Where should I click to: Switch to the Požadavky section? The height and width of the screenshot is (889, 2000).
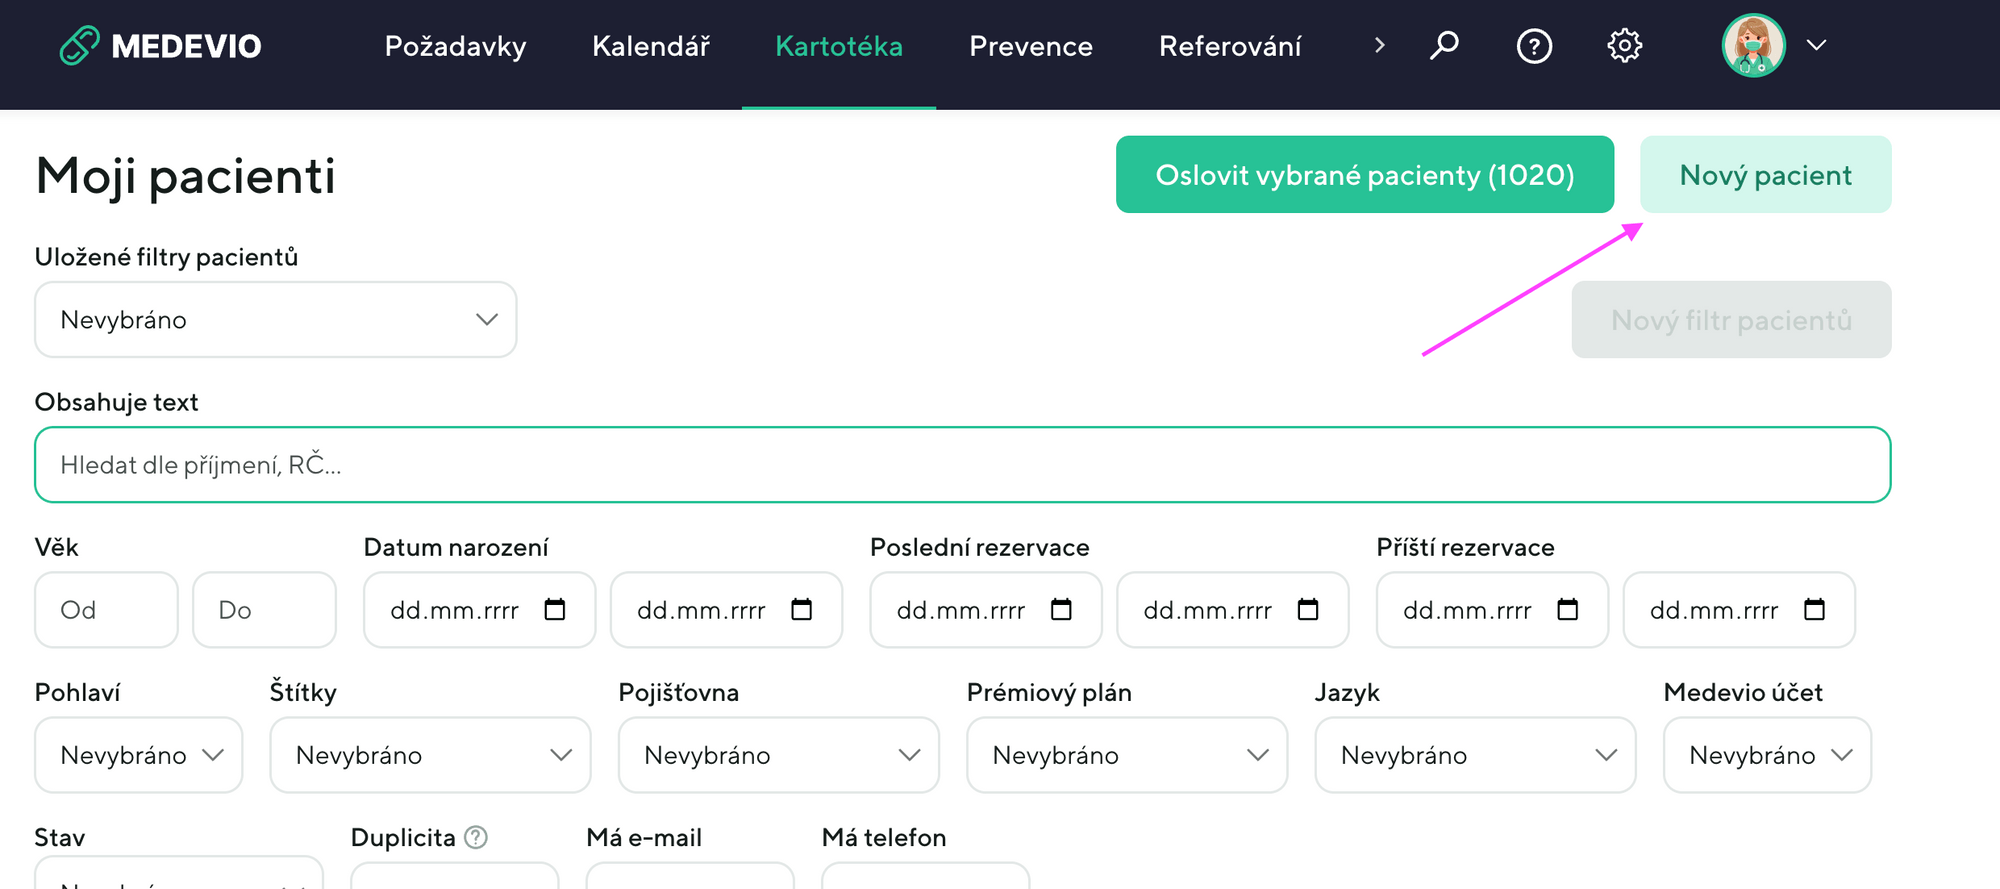pos(455,45)
